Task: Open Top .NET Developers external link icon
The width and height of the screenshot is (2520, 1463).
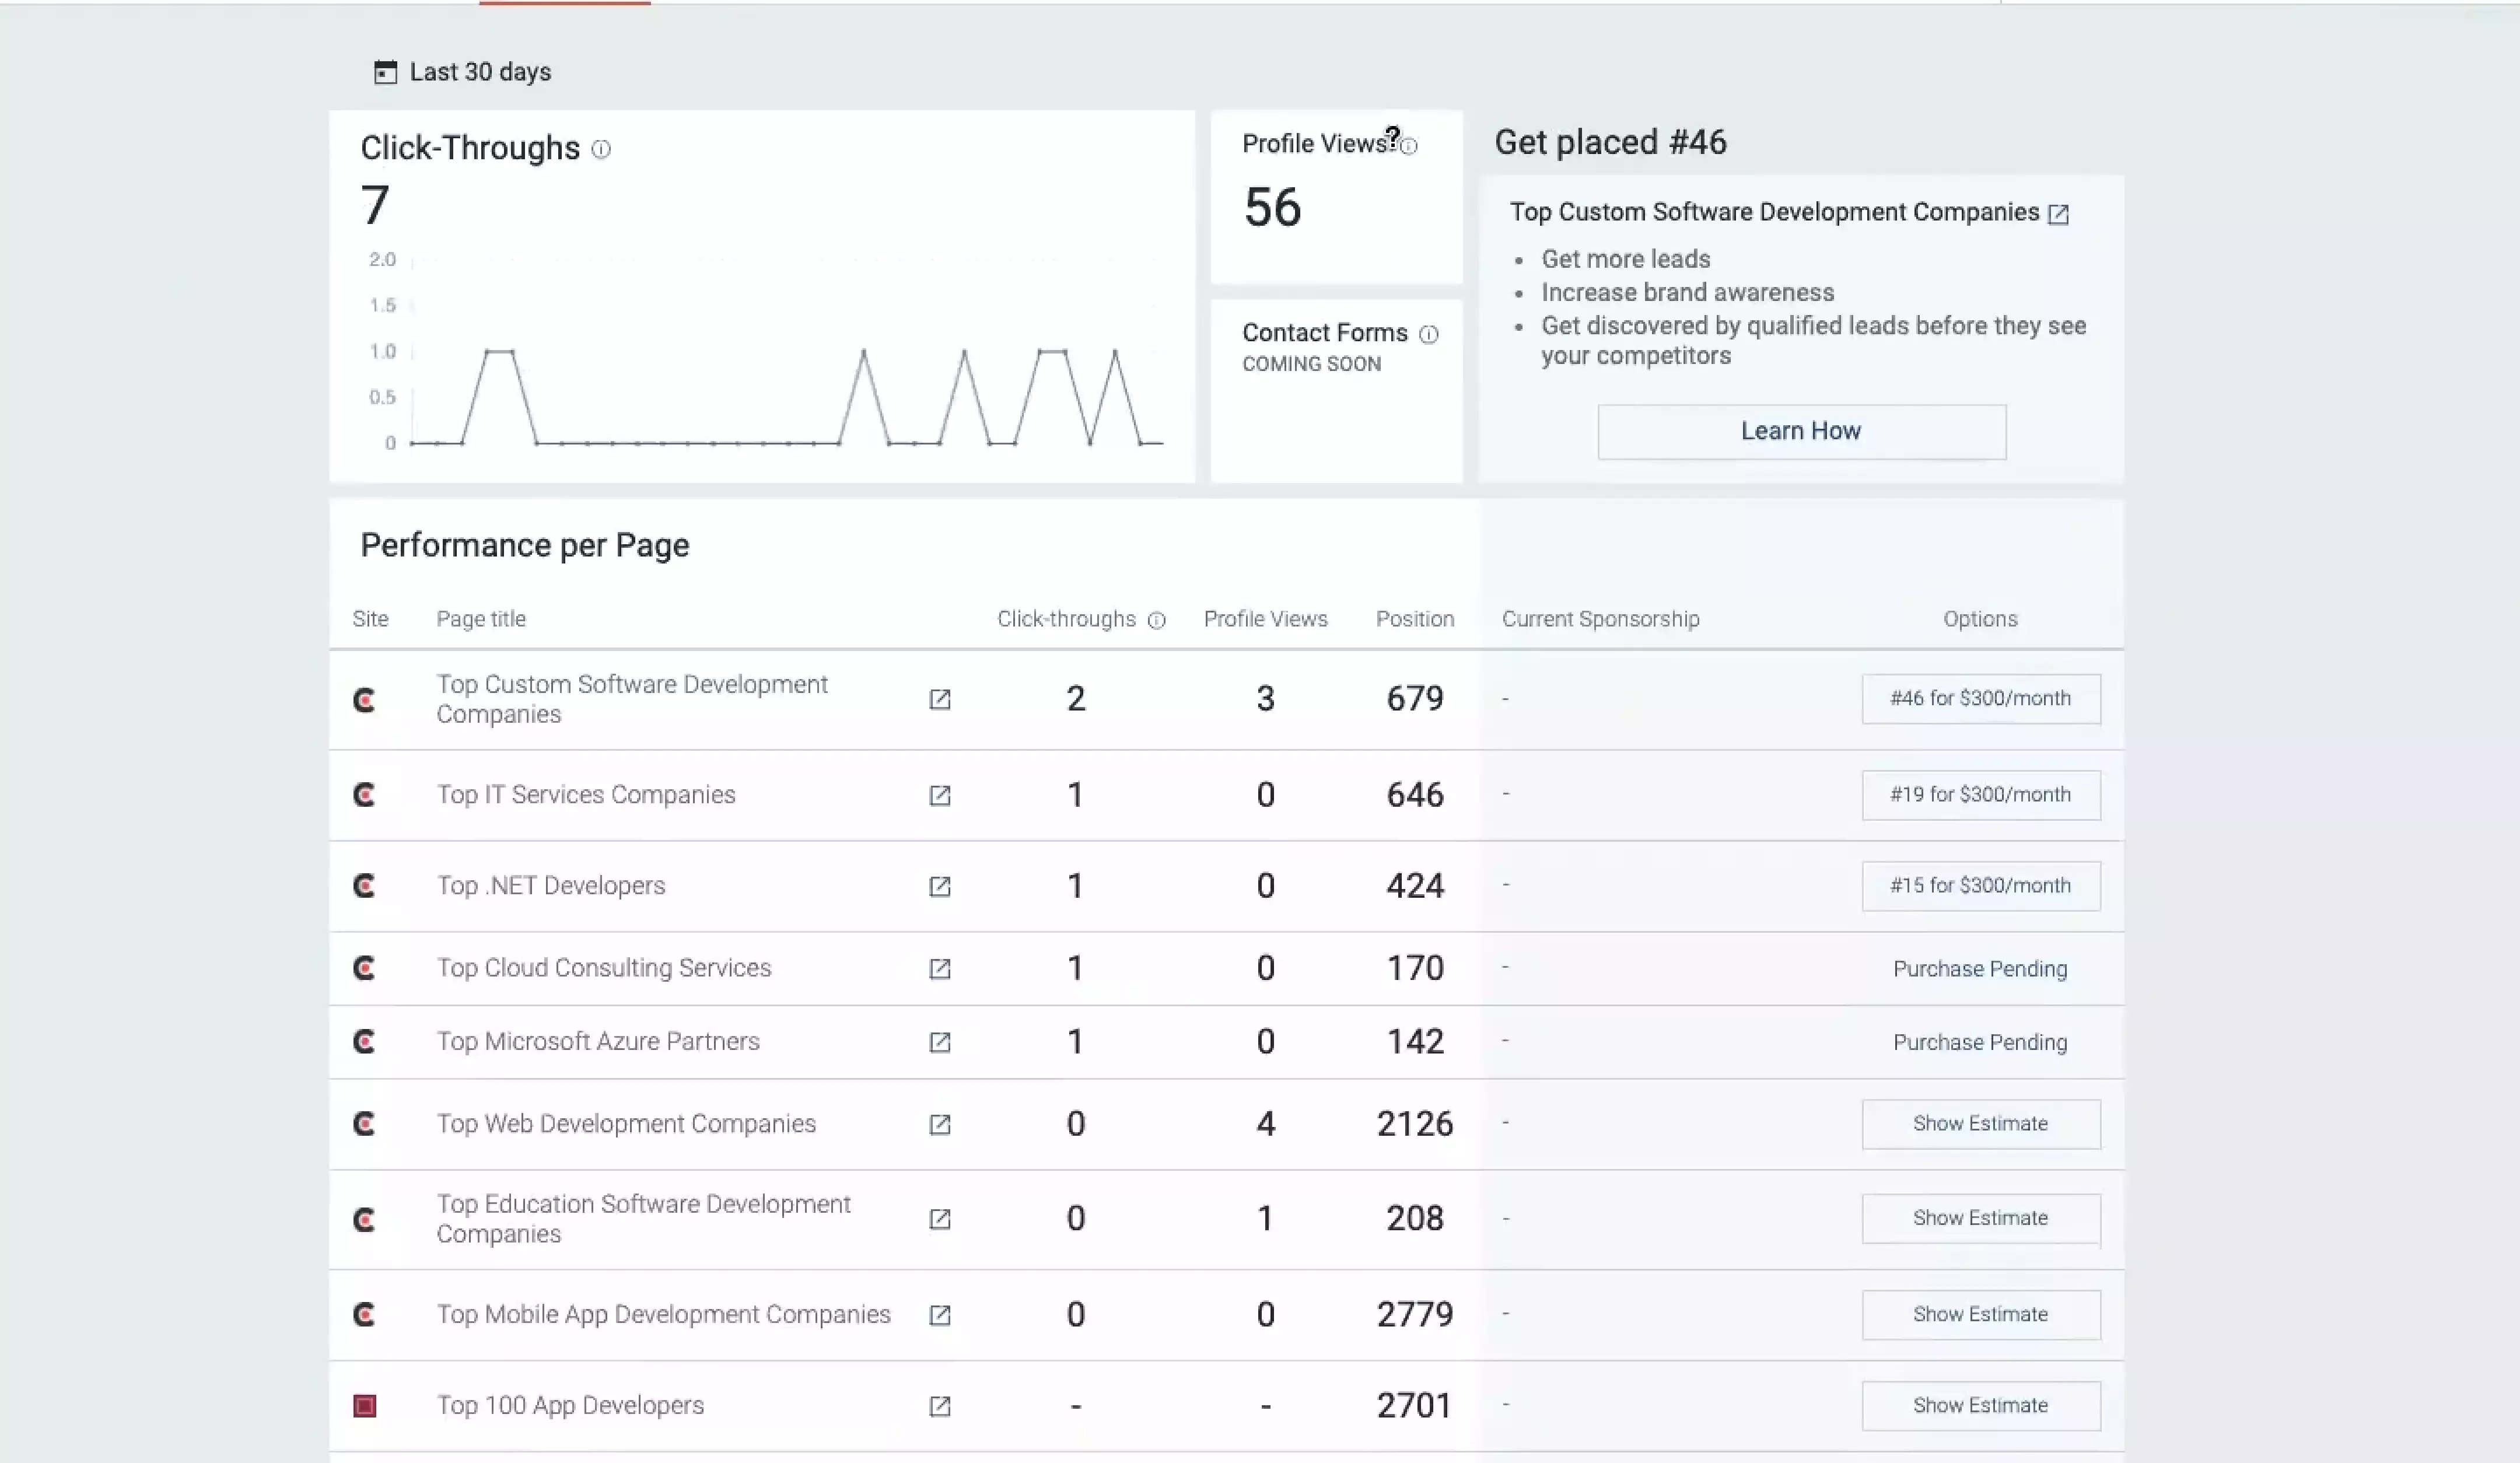Action: pyautogui.click(x=939, y=886)
